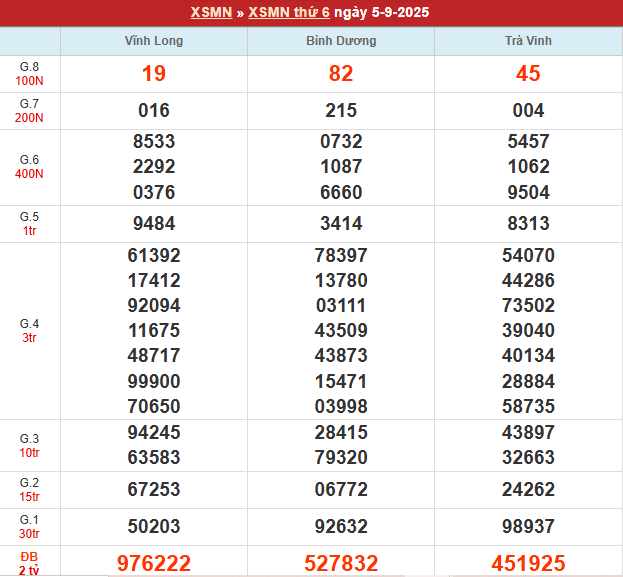Select G.4 number 92094
The image size is (623, 577).
click(154, 306)
